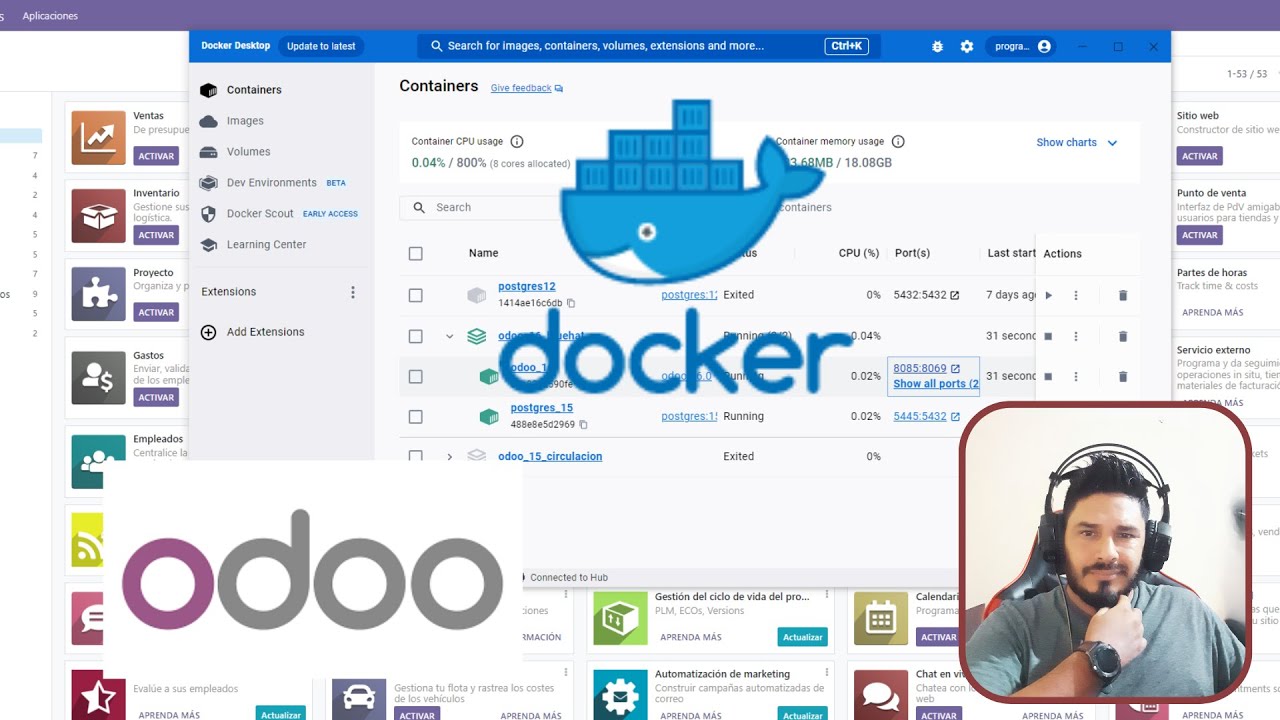Open the Images section in Docker sidebar
This screenshot has width=1280, height=720.
pos(232,121)
